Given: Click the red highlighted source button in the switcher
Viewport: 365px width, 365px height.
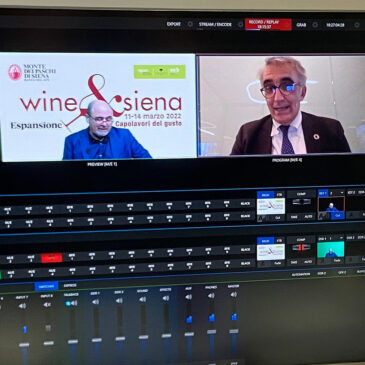Looking at the screenshot, I should (x=51, y=258).
